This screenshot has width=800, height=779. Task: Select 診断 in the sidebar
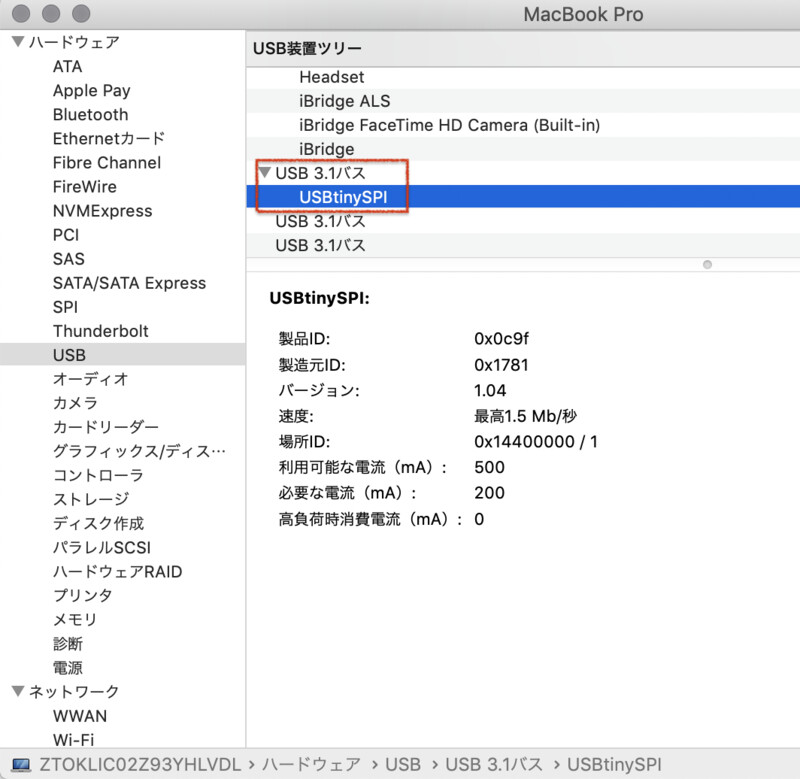point(67,643)
